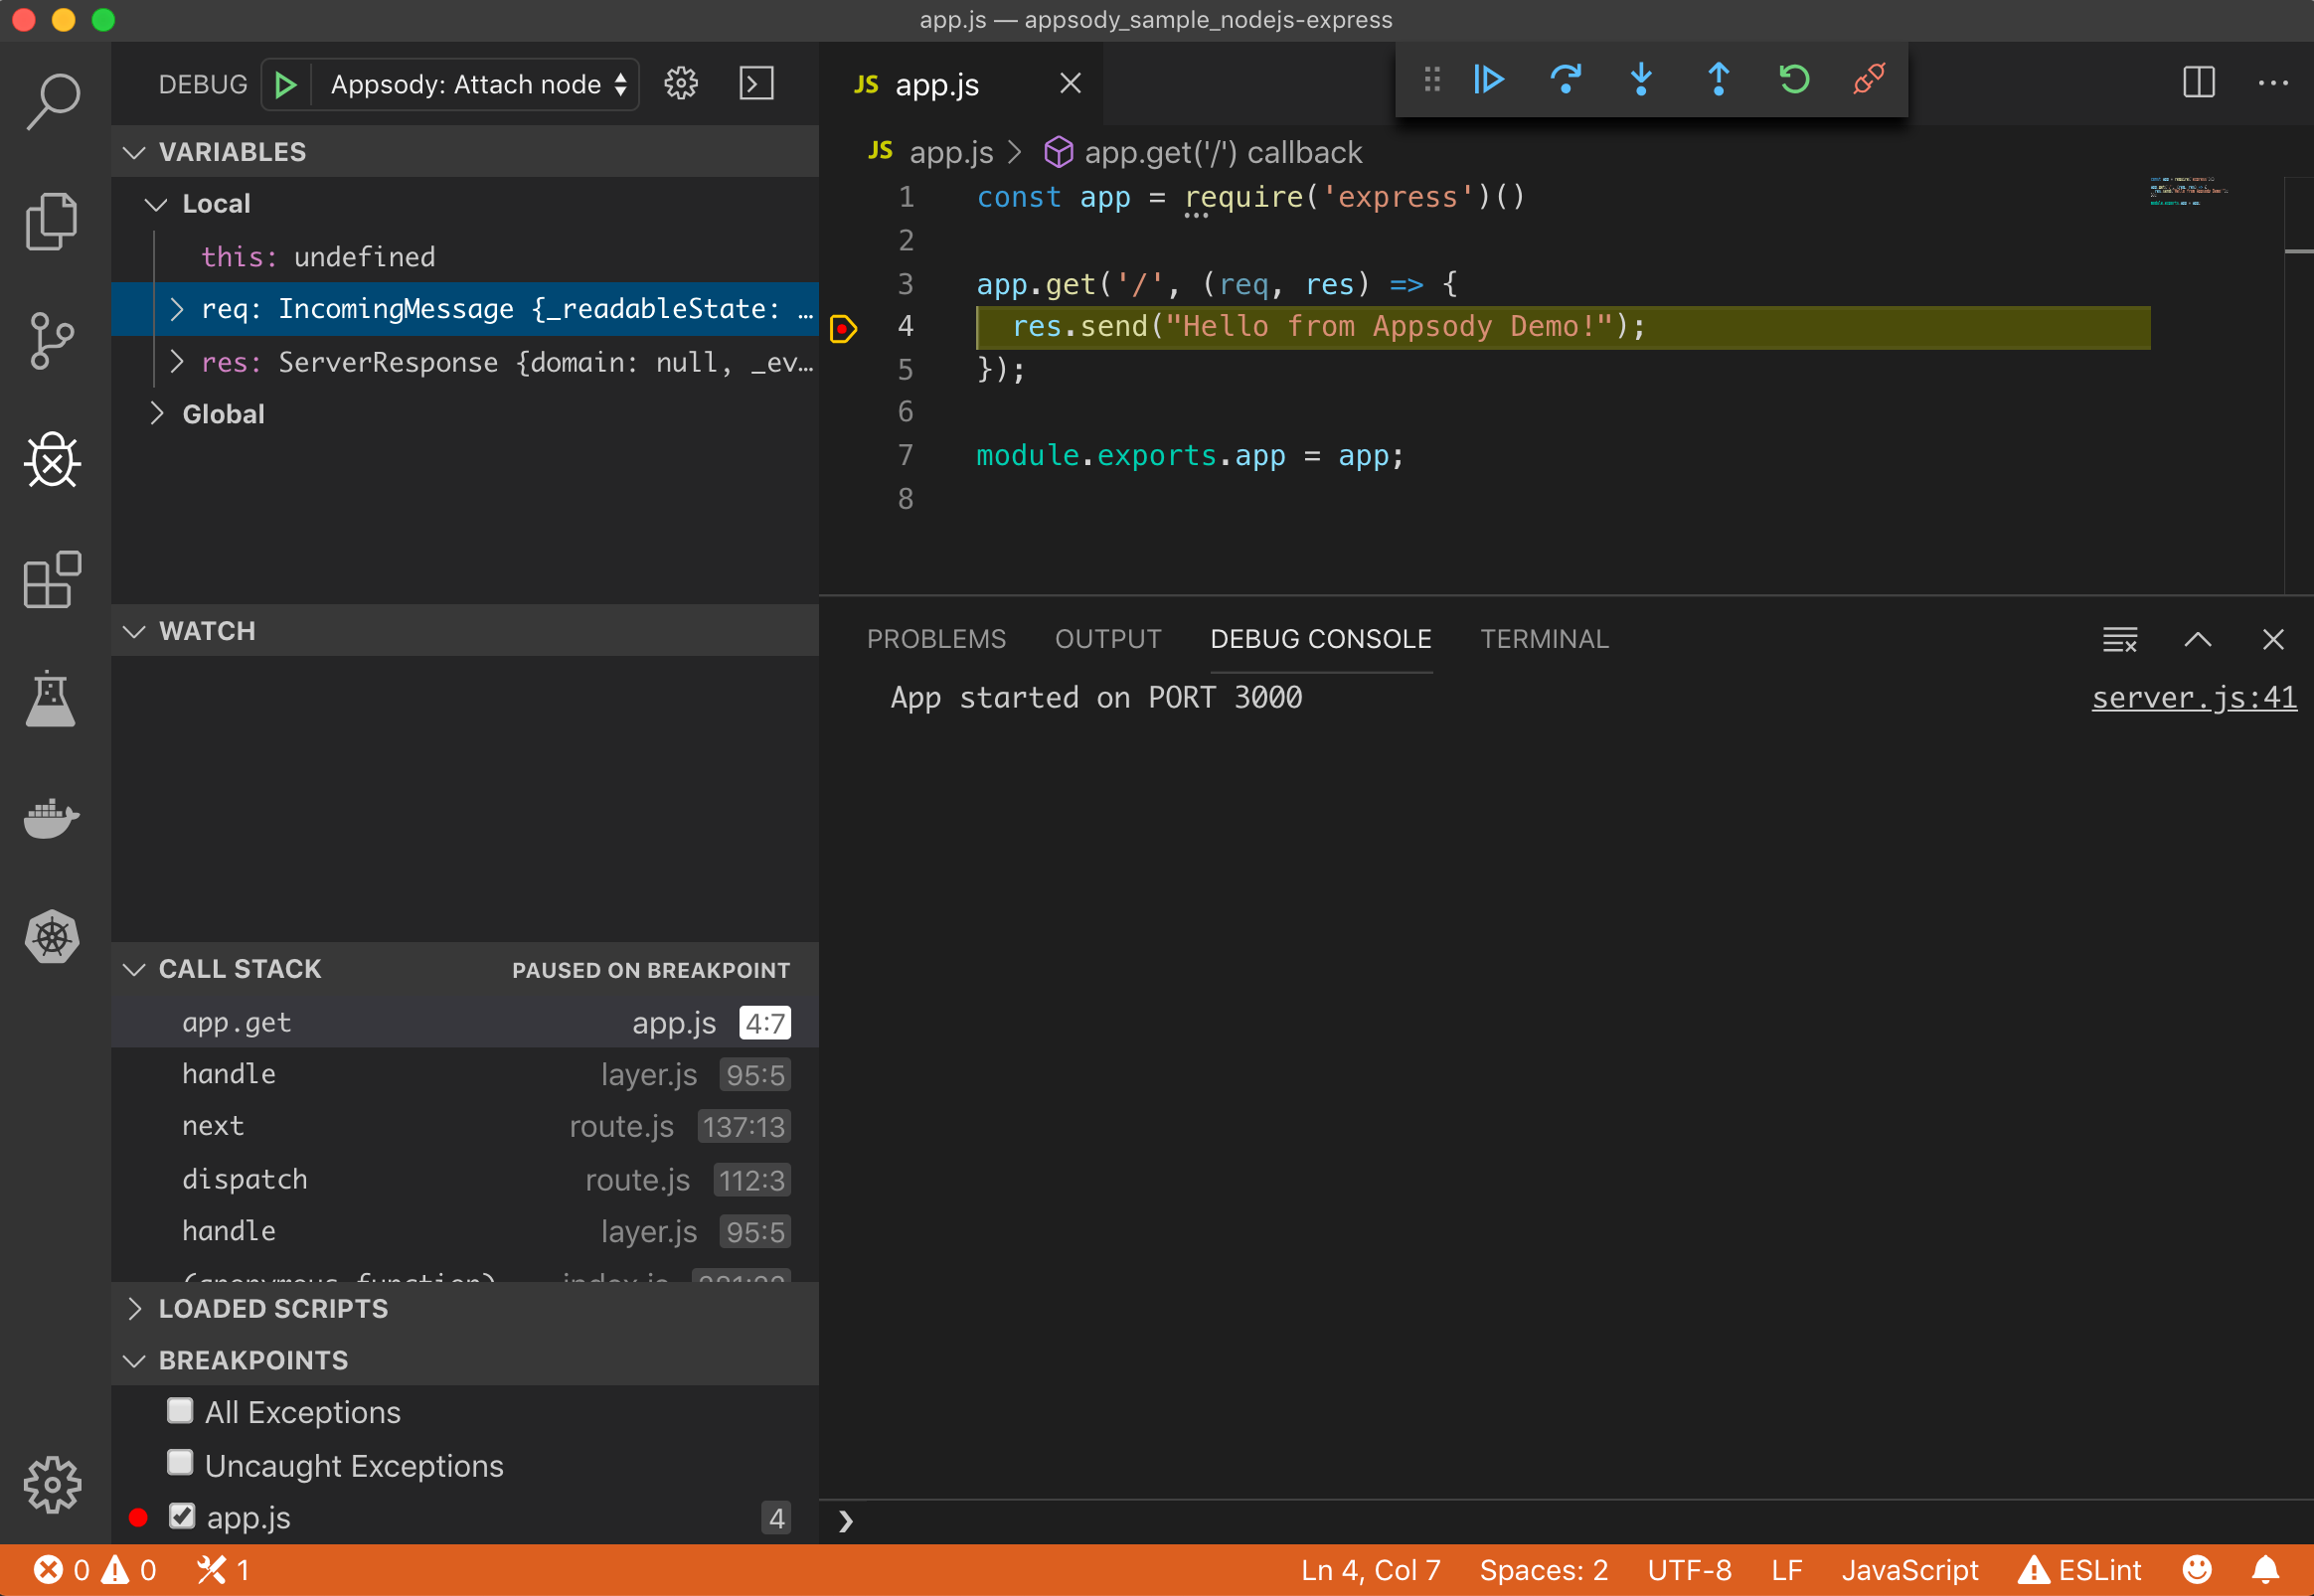This screenshot has height=1596, width=2314.
Task: Select dispatch frame in call stack
Action: pos(465,1180)
